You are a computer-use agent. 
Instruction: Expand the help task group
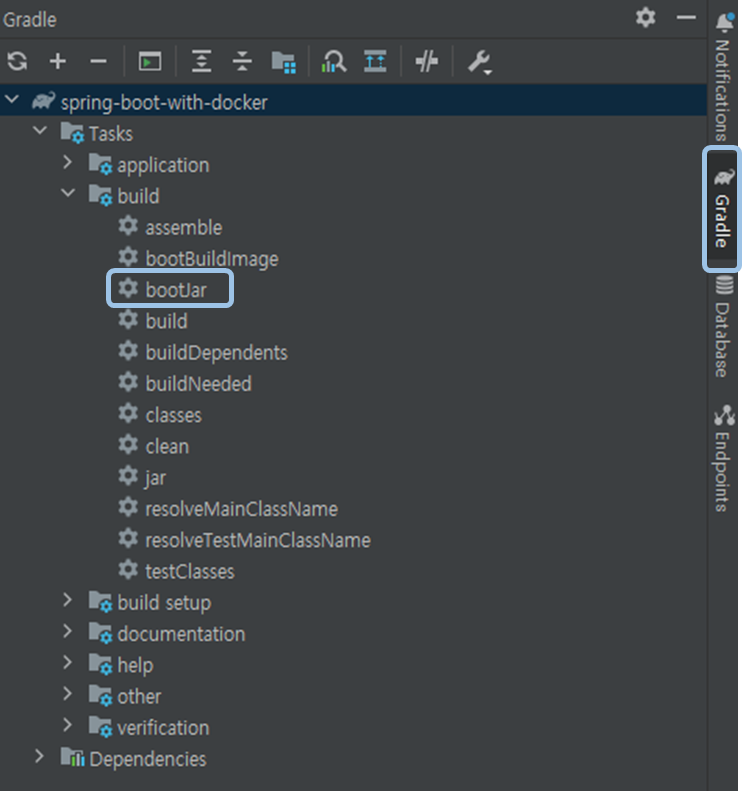pos(68,662)
